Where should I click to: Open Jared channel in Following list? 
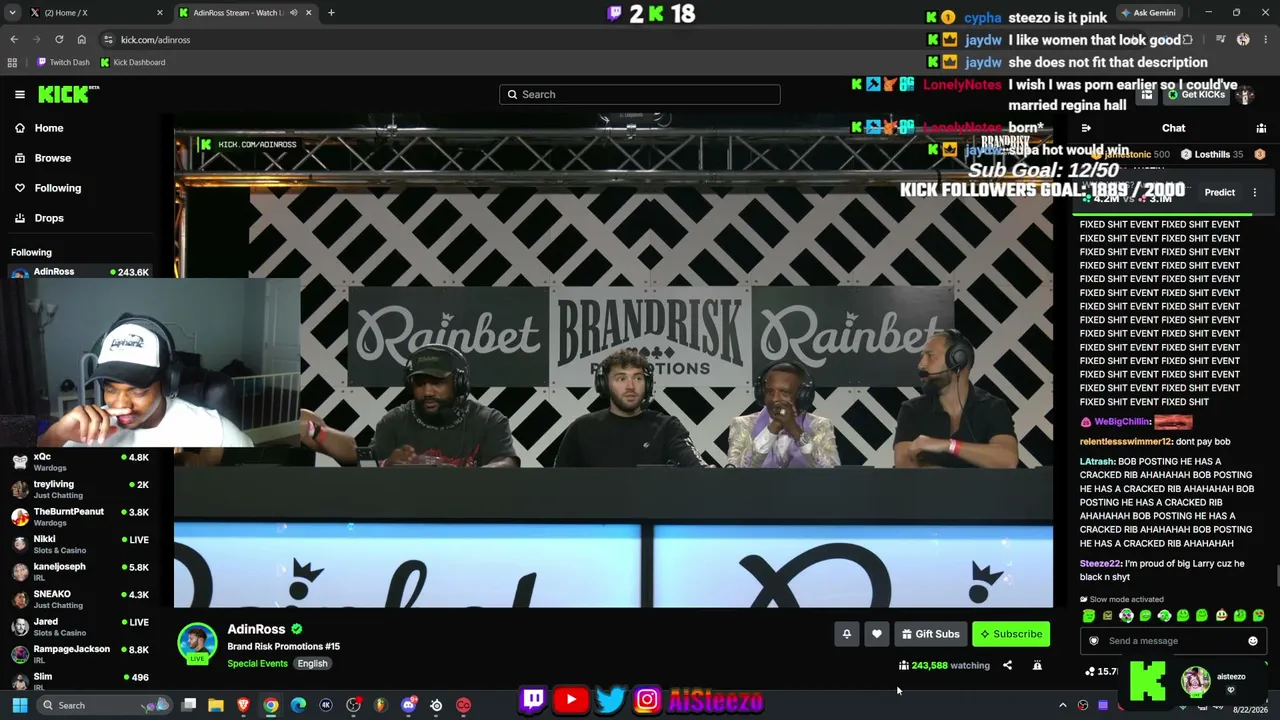coord(80,626)
